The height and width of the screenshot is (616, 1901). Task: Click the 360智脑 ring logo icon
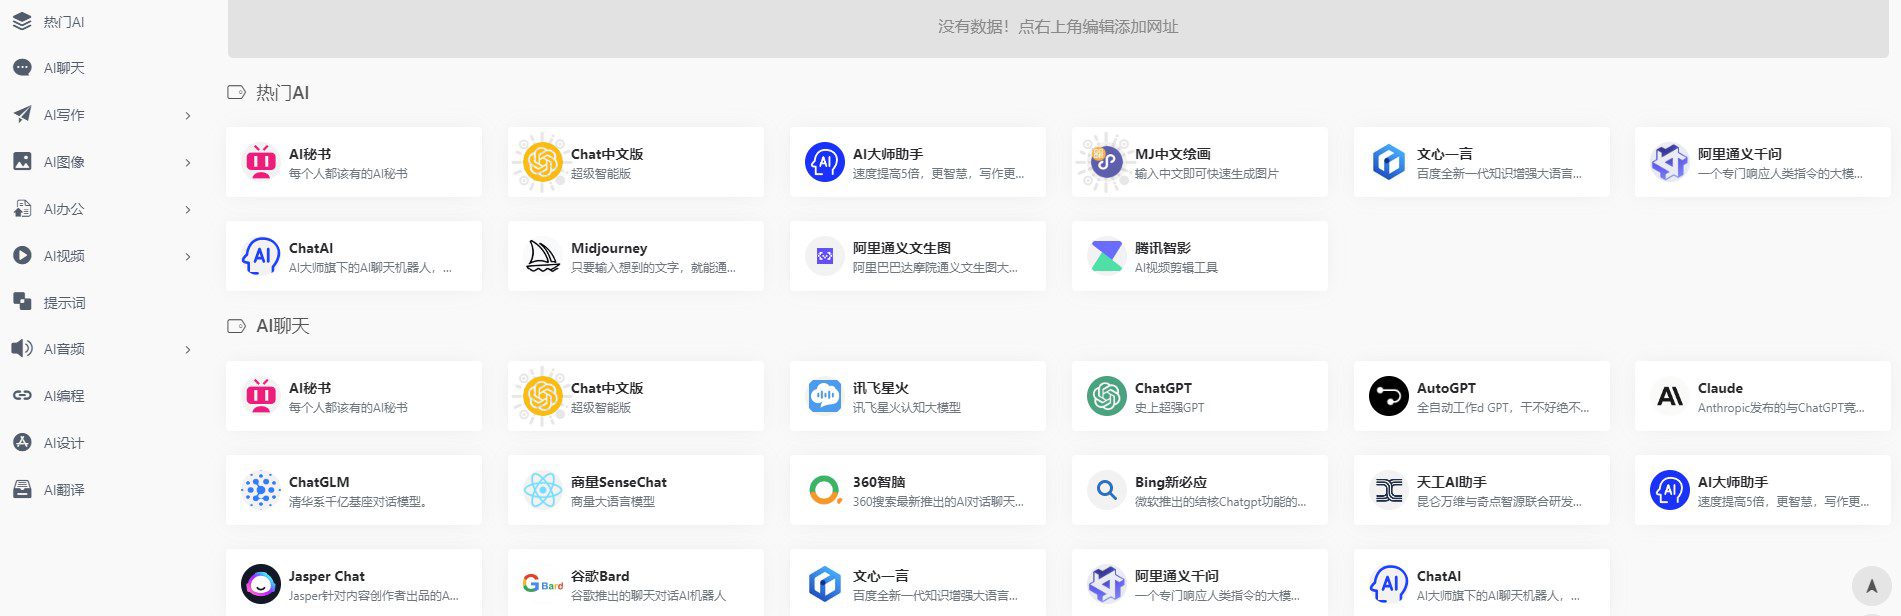[x=824, y=490]
